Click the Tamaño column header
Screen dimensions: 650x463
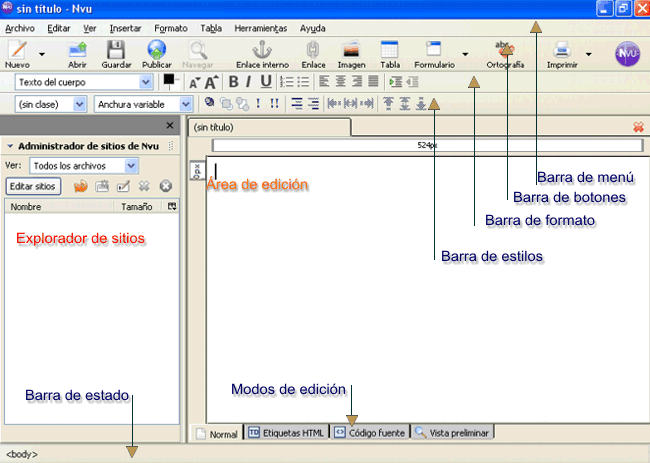coord(137,206)
